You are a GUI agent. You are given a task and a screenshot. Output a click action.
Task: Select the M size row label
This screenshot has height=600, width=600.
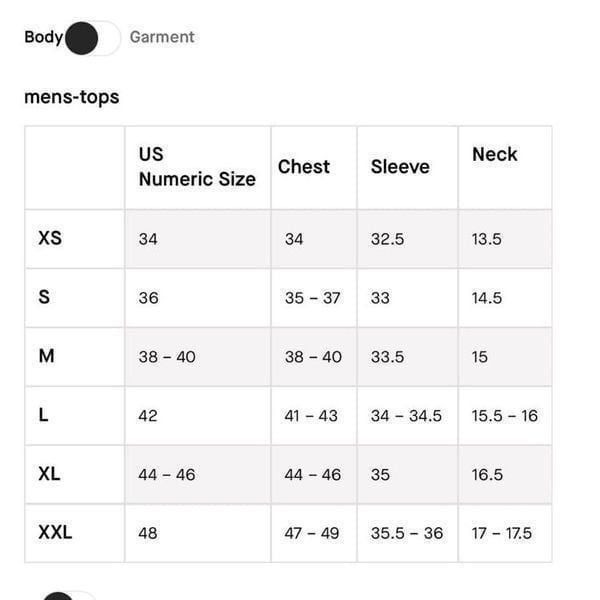tap(46, 356)
